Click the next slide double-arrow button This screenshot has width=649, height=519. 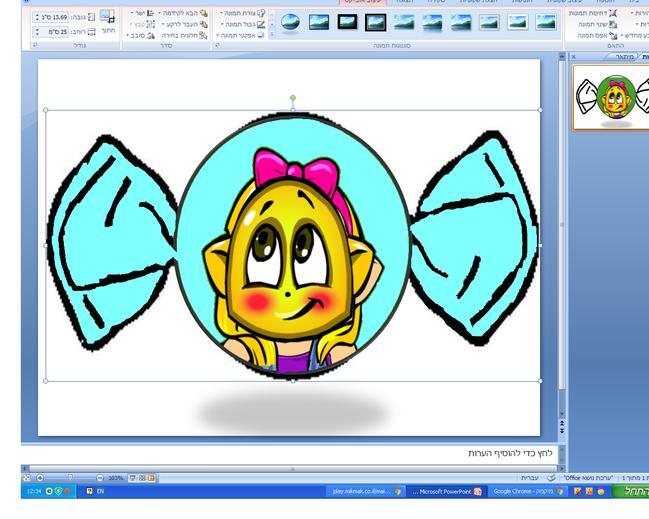(x=562, y=431)
